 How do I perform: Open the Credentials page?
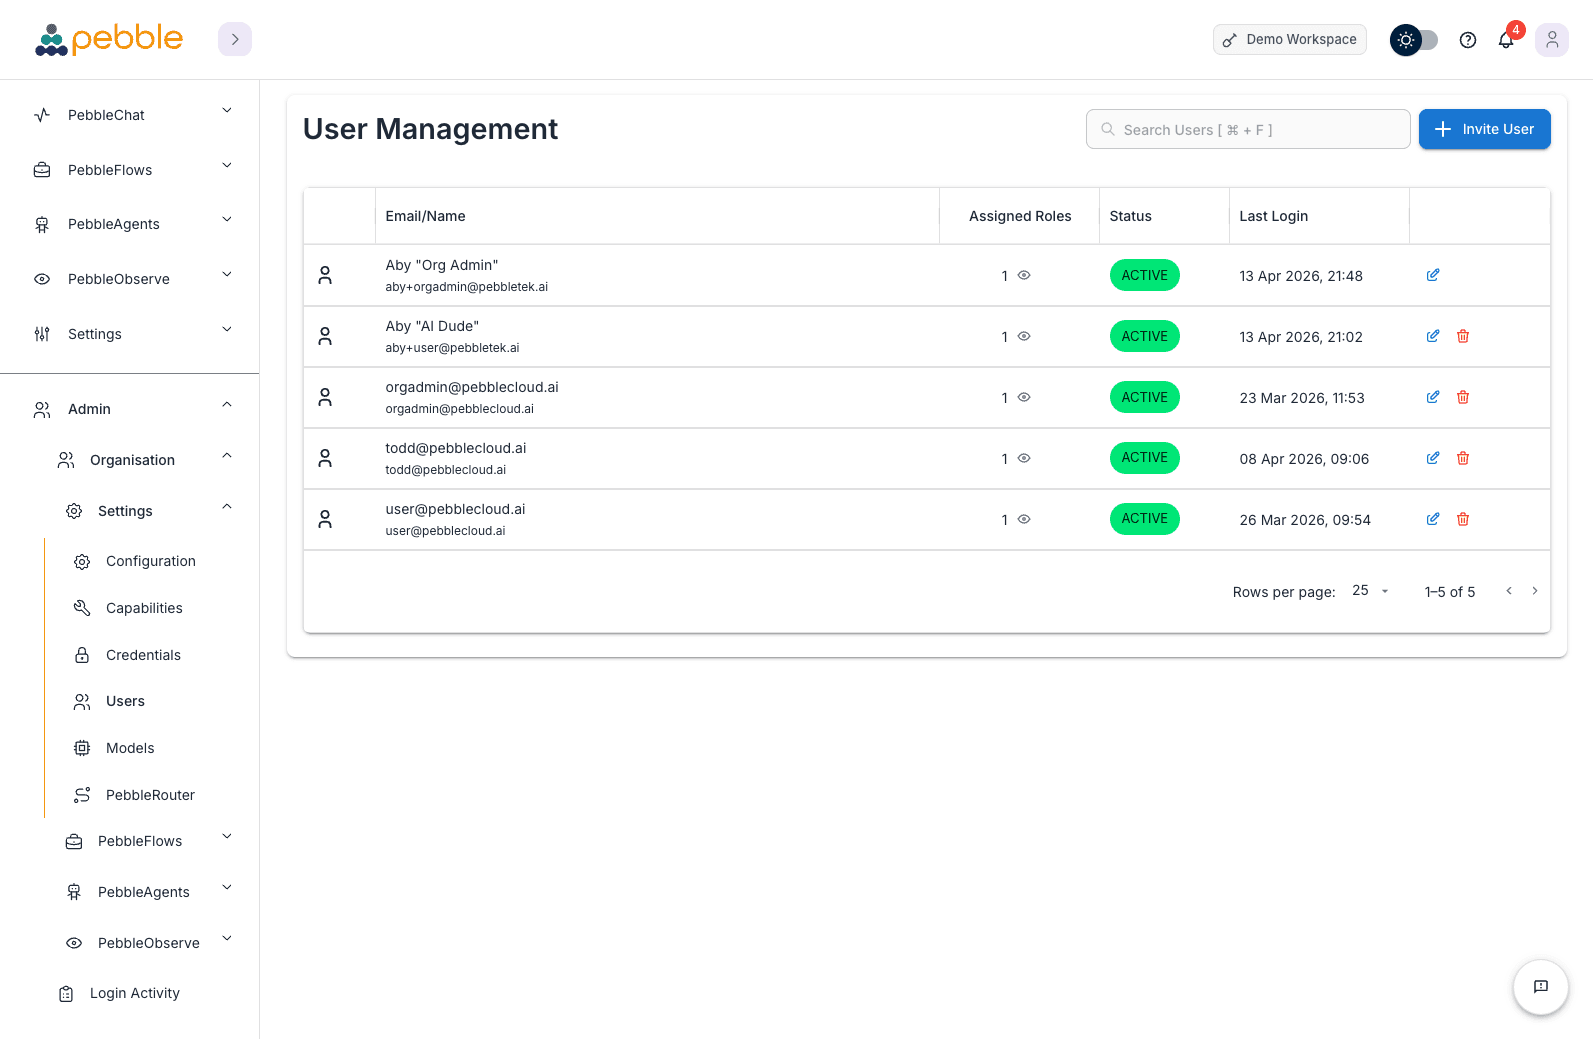coord(143,655)
